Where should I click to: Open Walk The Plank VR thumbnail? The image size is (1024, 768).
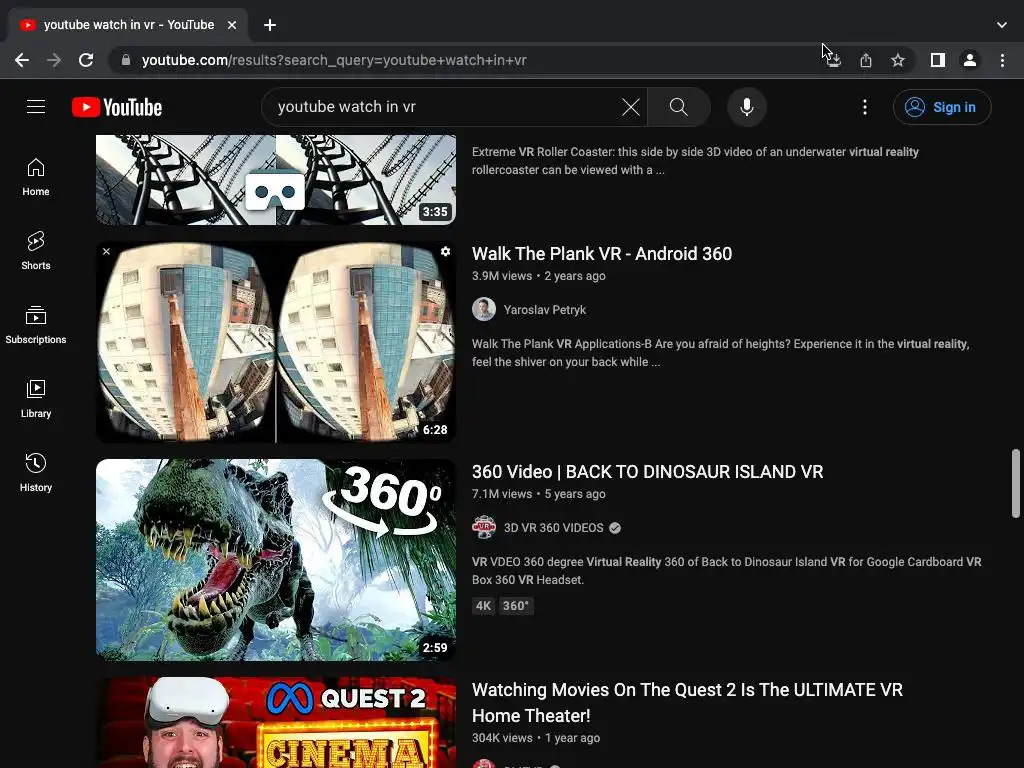click(x=276, y=342)
